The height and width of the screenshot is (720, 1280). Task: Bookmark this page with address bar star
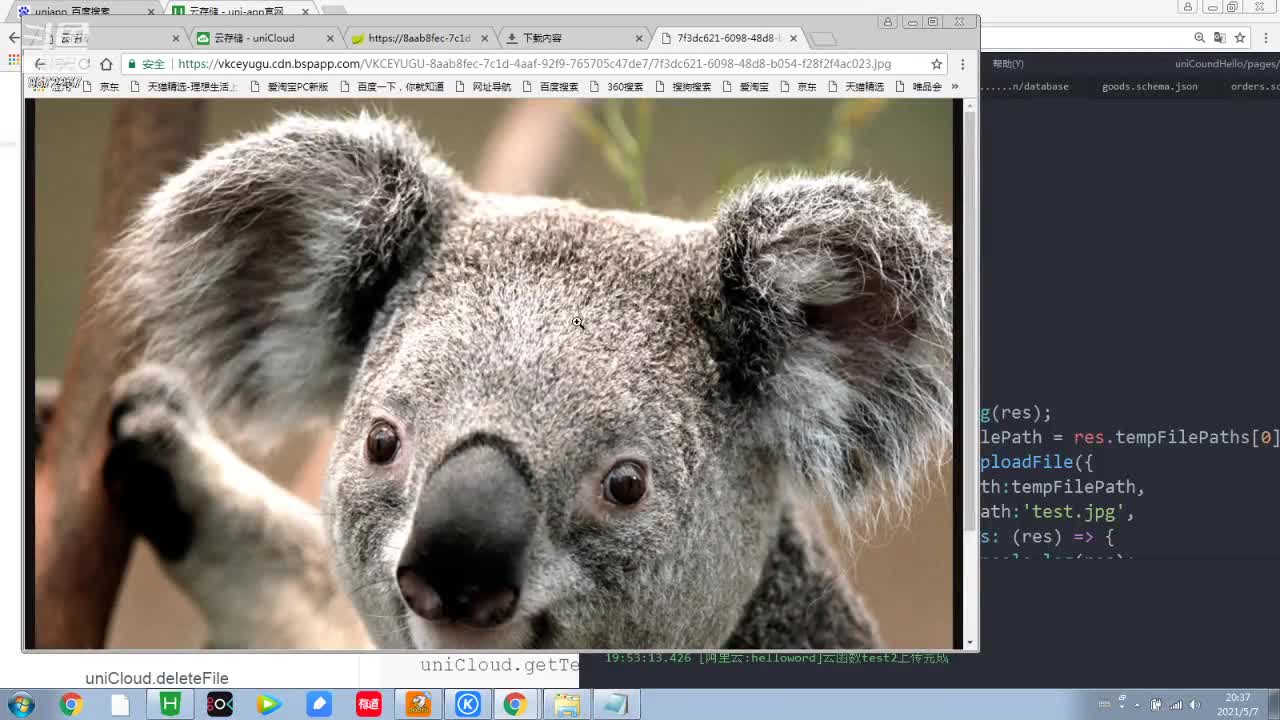pyautogui.click(x=936, y=64)
